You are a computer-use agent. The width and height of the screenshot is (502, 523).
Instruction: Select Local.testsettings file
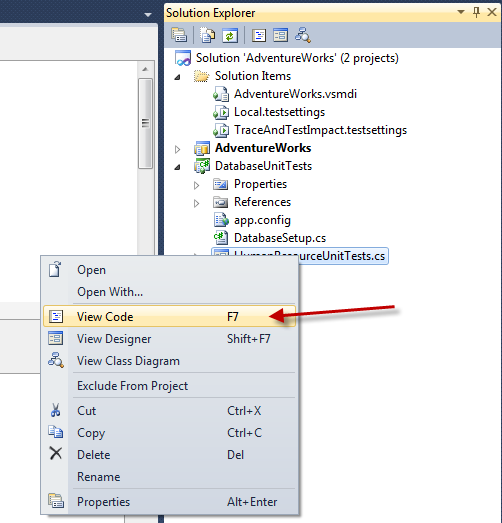tap(279, 112)
